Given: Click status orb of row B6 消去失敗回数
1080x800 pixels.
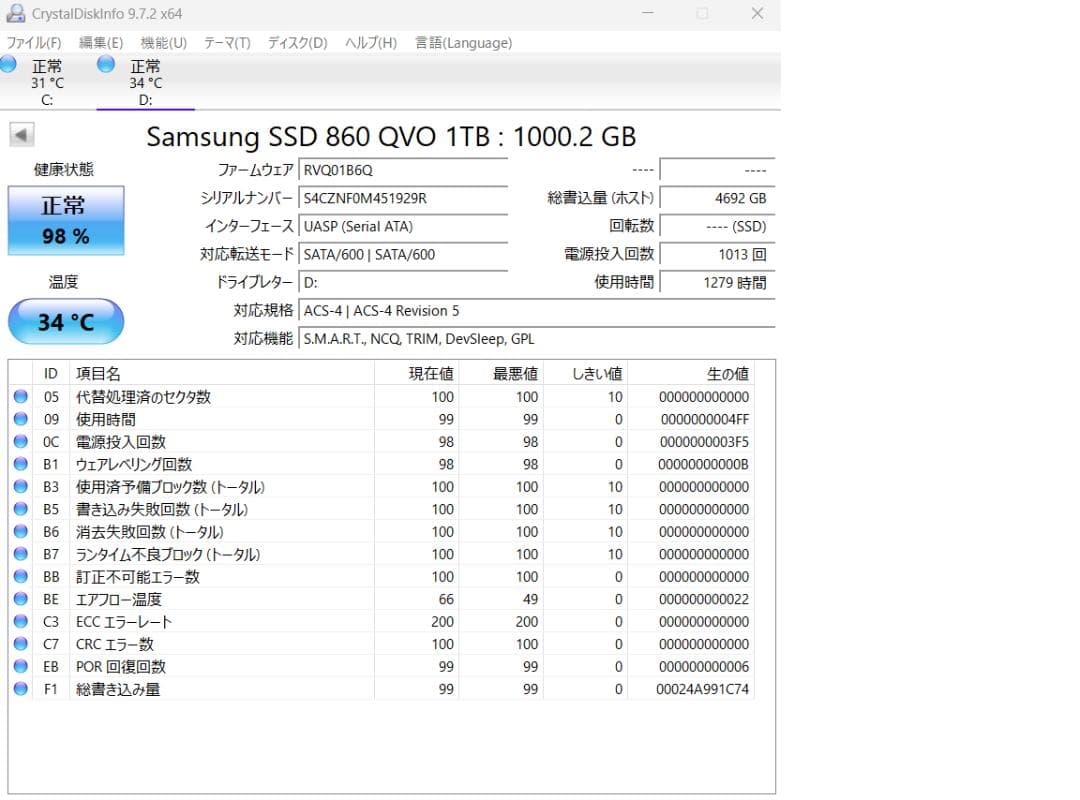Looking at the screenshot, I should [x=21, y=531].
